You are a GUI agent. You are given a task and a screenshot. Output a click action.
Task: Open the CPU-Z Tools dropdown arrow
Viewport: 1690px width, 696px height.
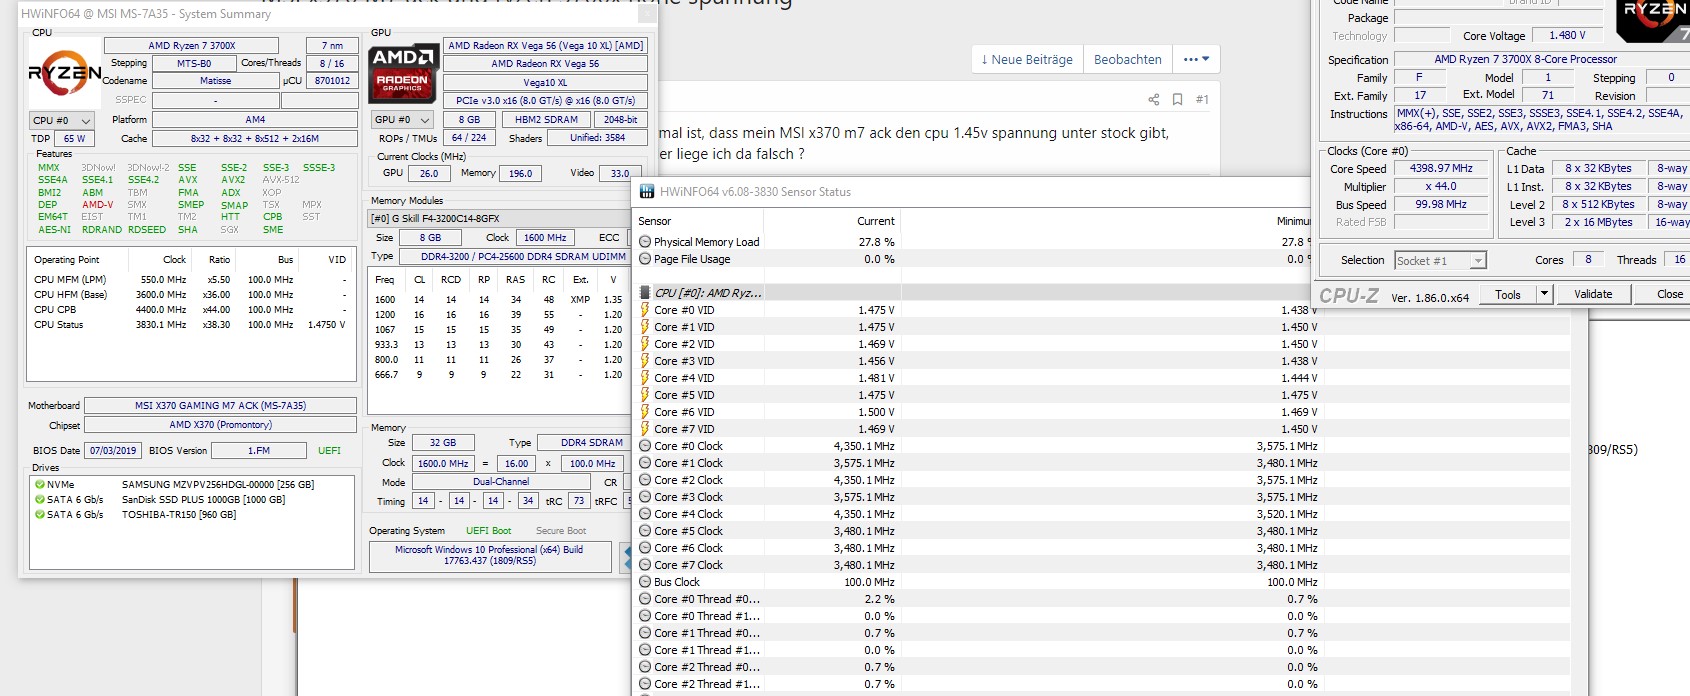click(1544, 294)
